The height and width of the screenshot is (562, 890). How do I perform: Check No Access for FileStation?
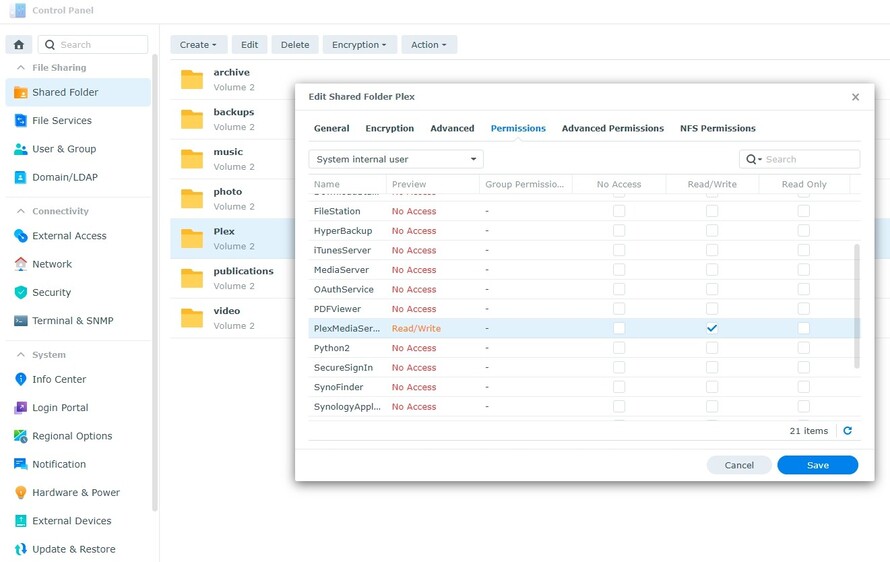pyautogui.click(x=619, y=211)
